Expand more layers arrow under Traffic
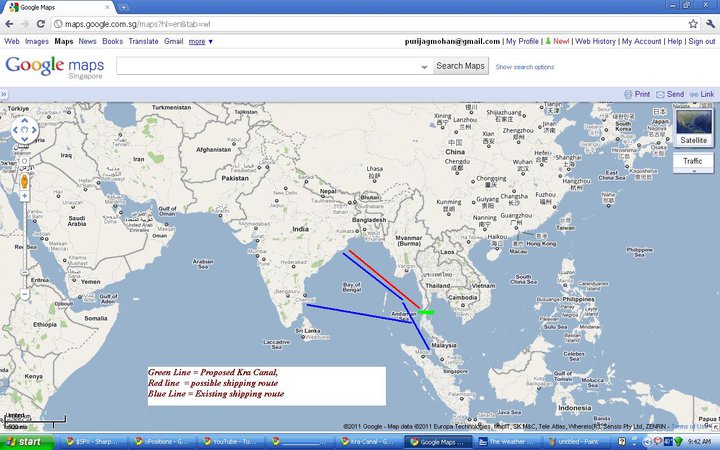The width and height of the screenshot is (720, 450). click(693, 171)
